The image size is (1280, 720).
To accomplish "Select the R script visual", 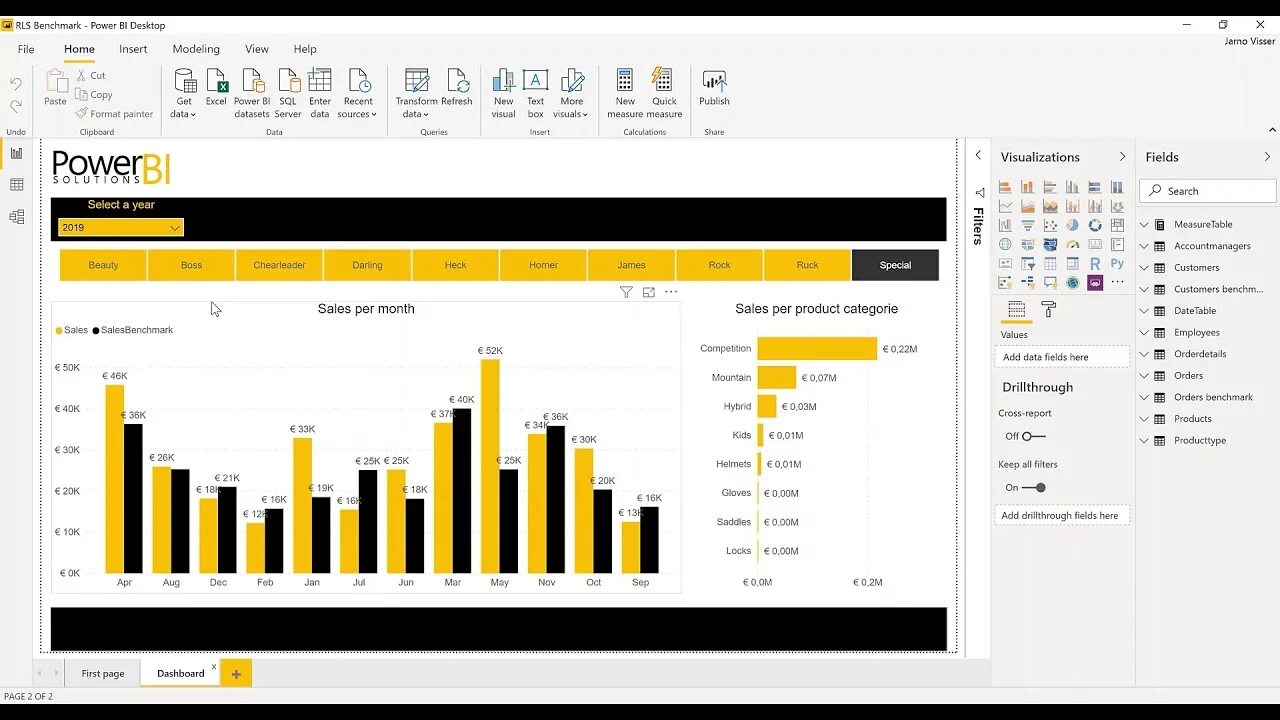I will point(1095,264).
